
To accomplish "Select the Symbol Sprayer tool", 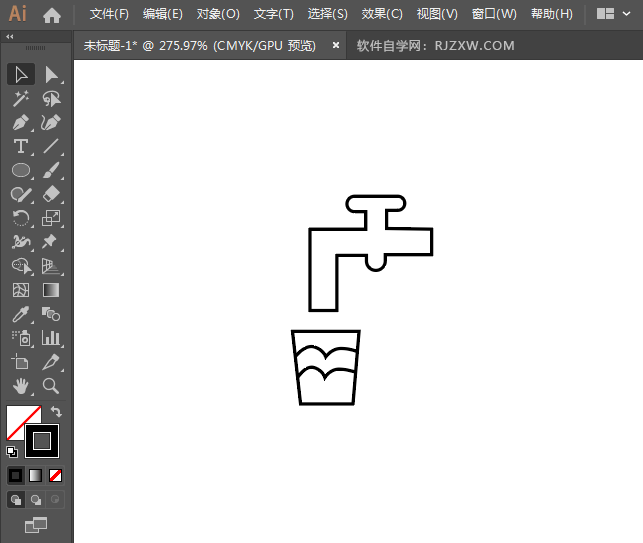I will point(21,338).
